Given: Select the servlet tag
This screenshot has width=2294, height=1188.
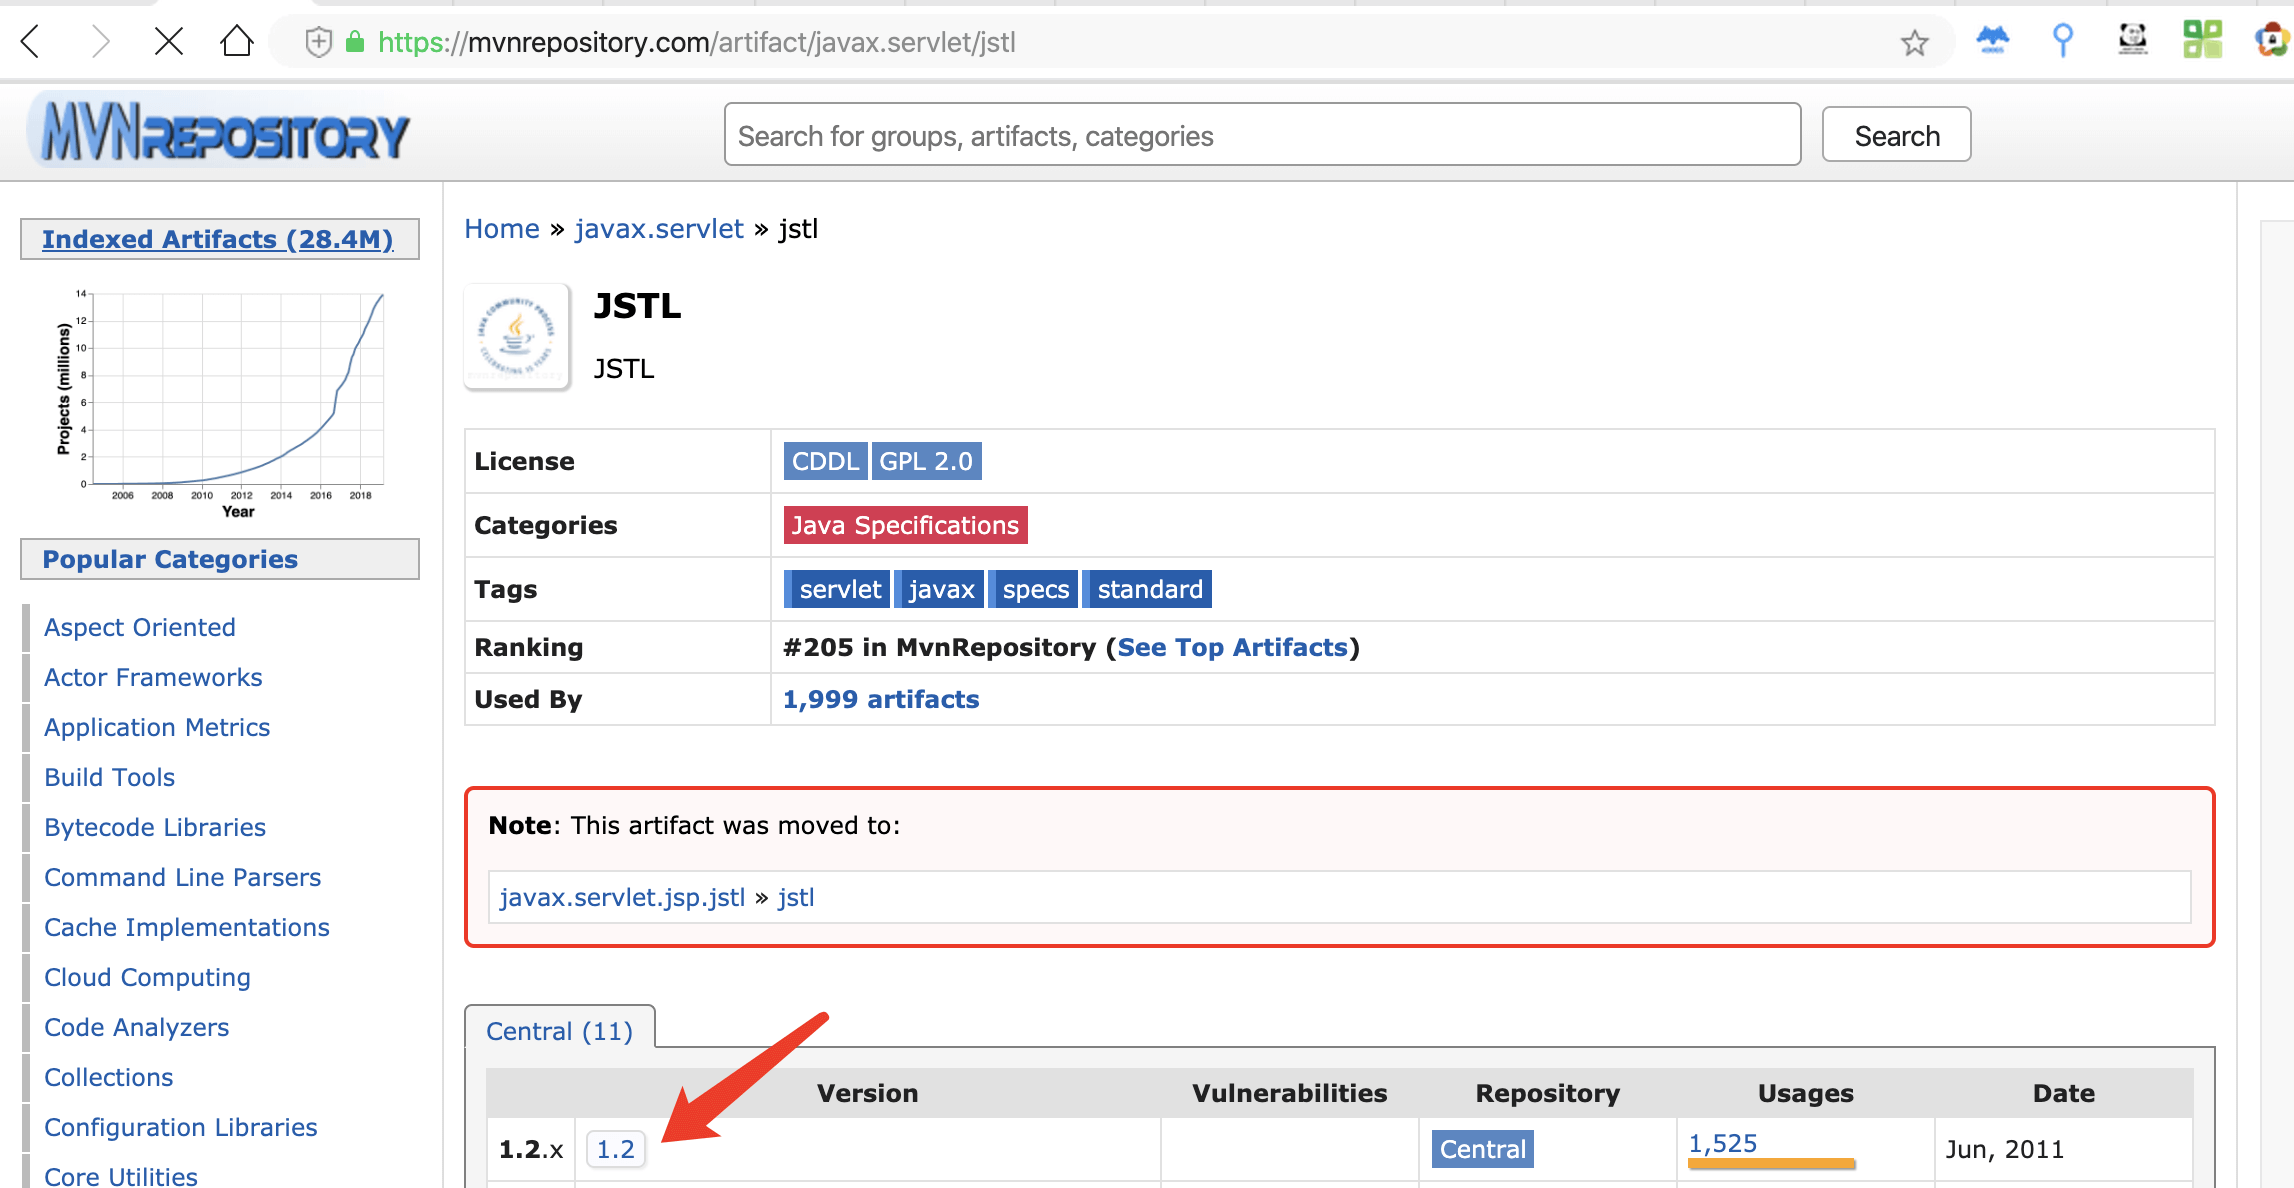Looking at the screenshot, I should click(838, 589).
